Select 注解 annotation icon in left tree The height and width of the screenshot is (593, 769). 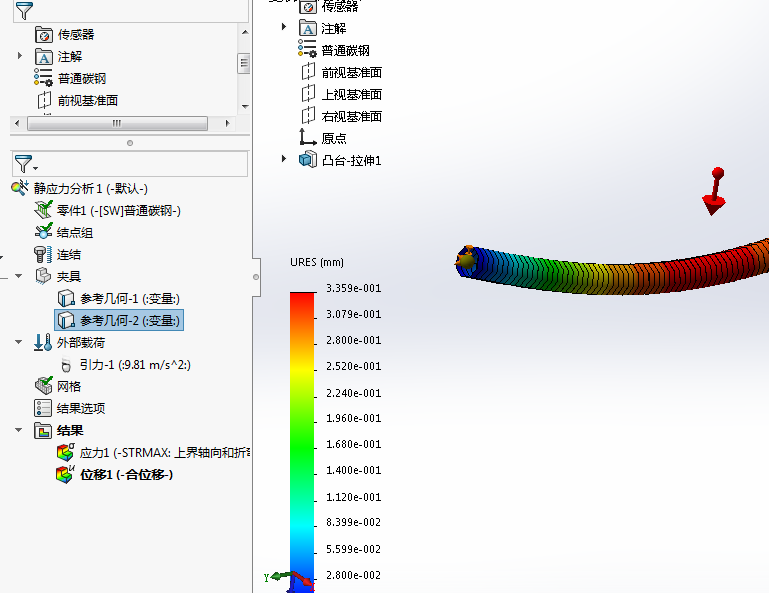(x=44, y=56)
